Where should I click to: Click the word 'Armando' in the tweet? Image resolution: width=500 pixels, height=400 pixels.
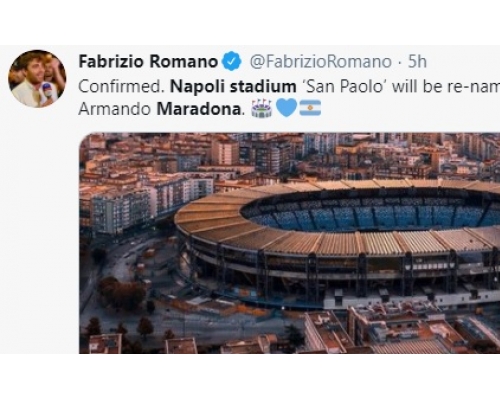pos(115,109)
